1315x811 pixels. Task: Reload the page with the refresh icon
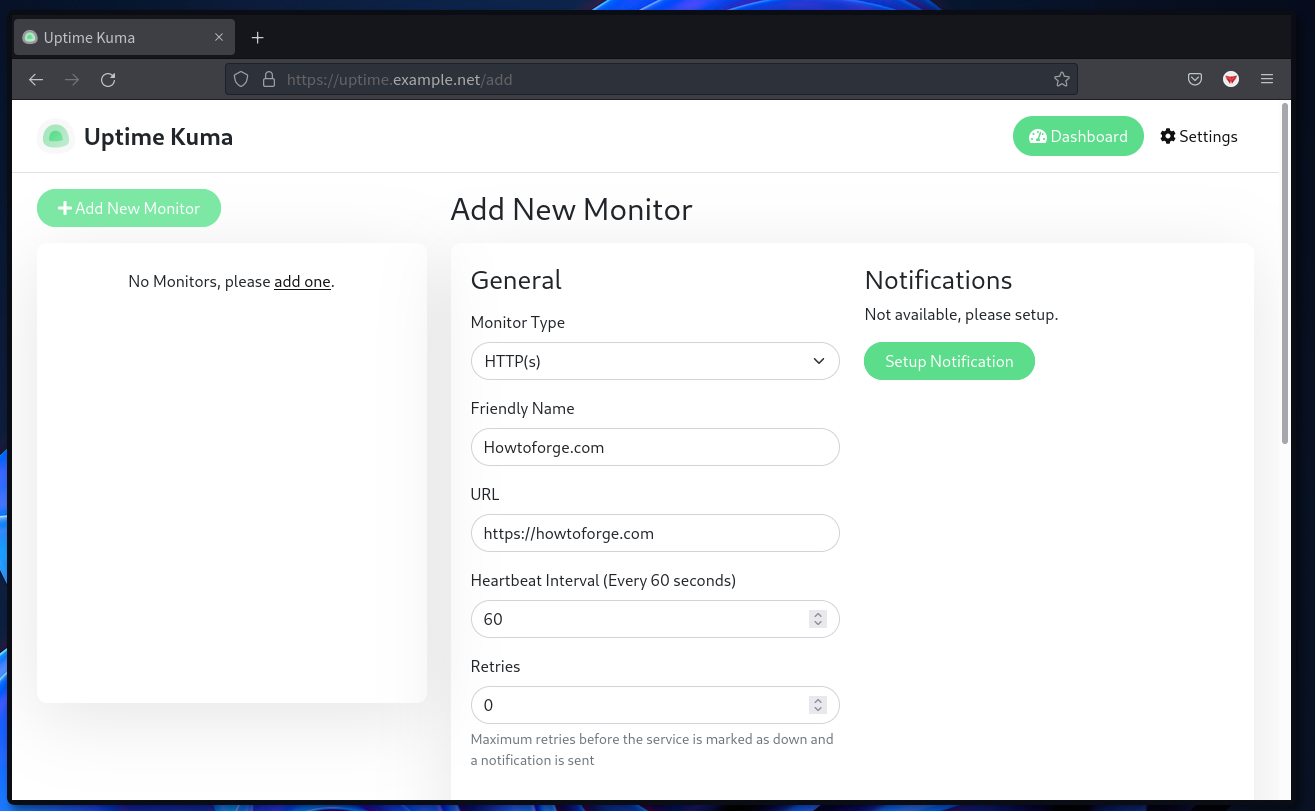[x=108, y=79]
